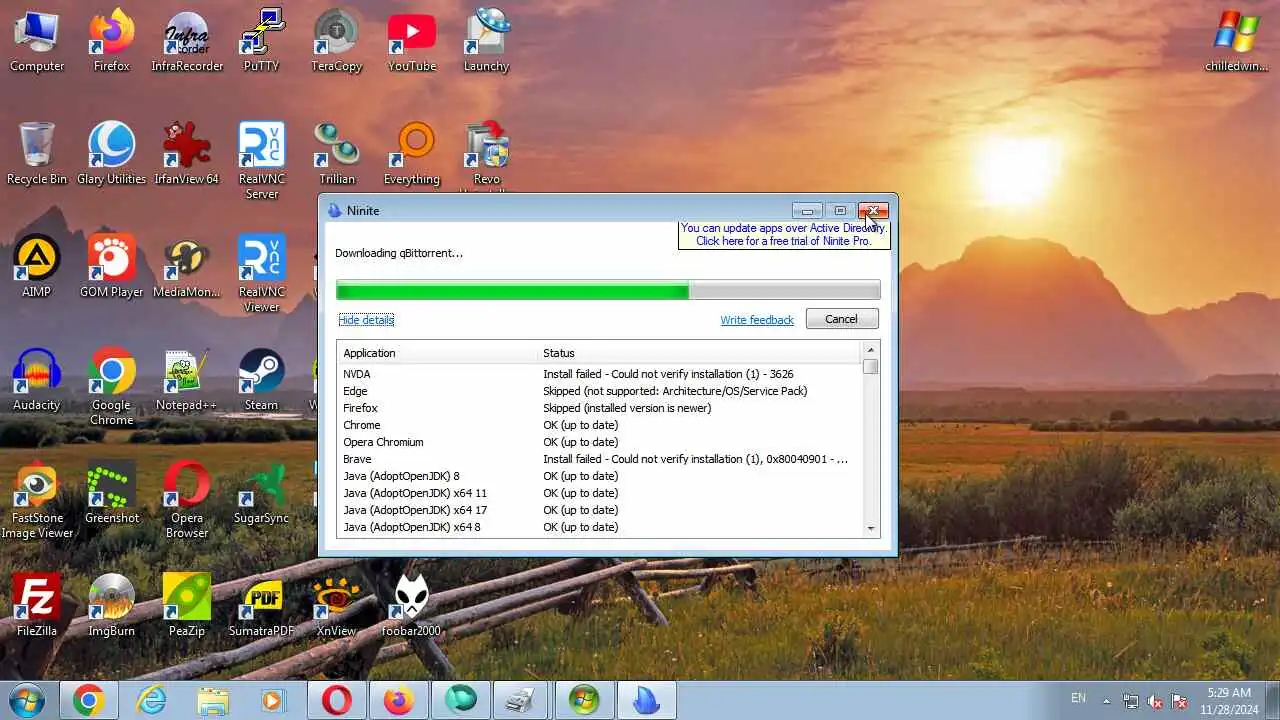Select the chilledwin desktop icon
This screenshot has height=720, width=1280.
[1237, 40]
